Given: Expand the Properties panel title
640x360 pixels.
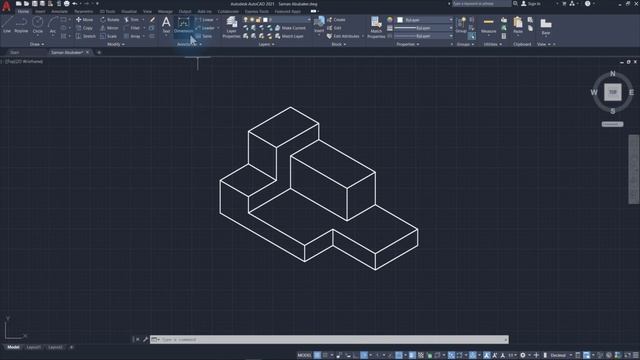Looking at the screenshot, I should (408, 44).
